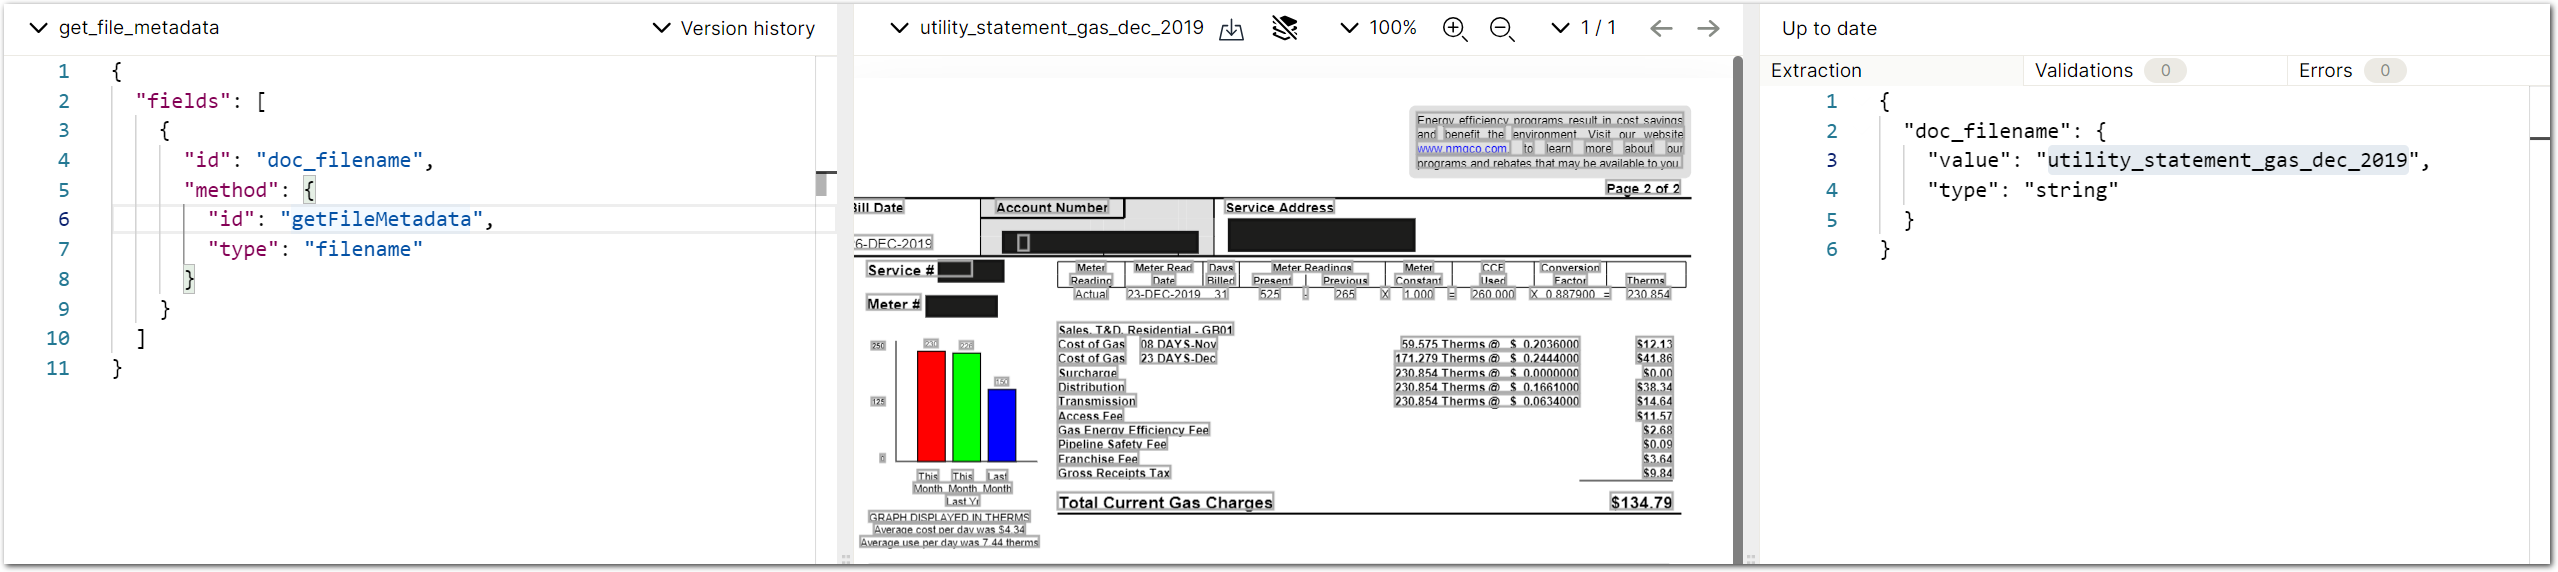
Task: Open the Version history dropdown
Action: [734, 28]
